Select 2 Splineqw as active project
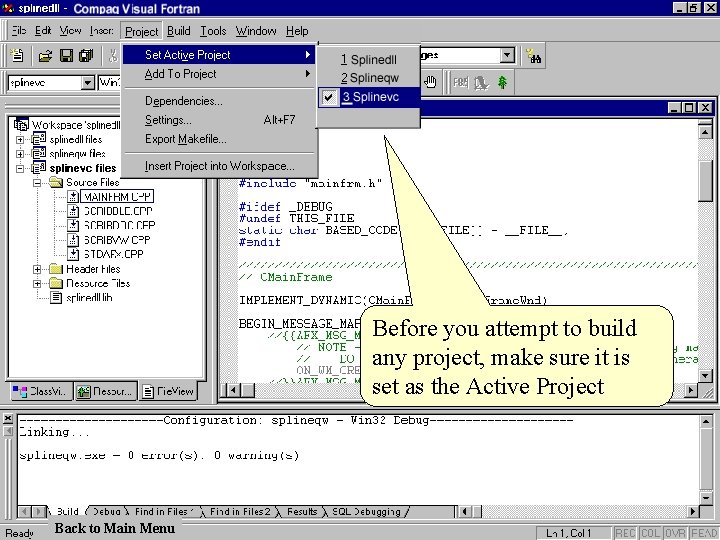Image resolution: width=720 pixels, height=540 pixels. (369, 78)
